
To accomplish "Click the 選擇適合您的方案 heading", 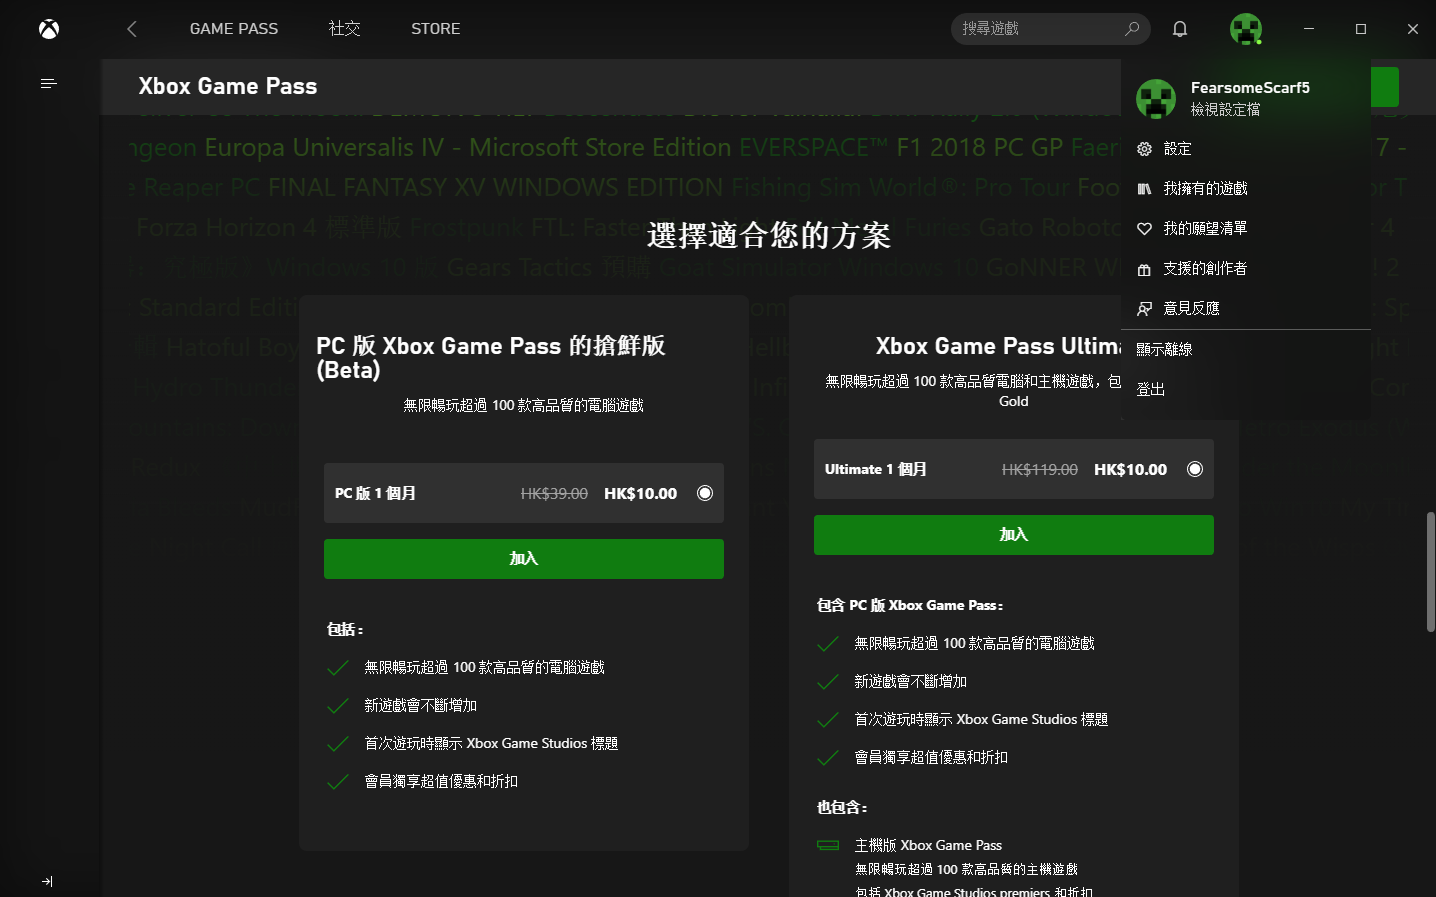I will click(x=768, y=236).
